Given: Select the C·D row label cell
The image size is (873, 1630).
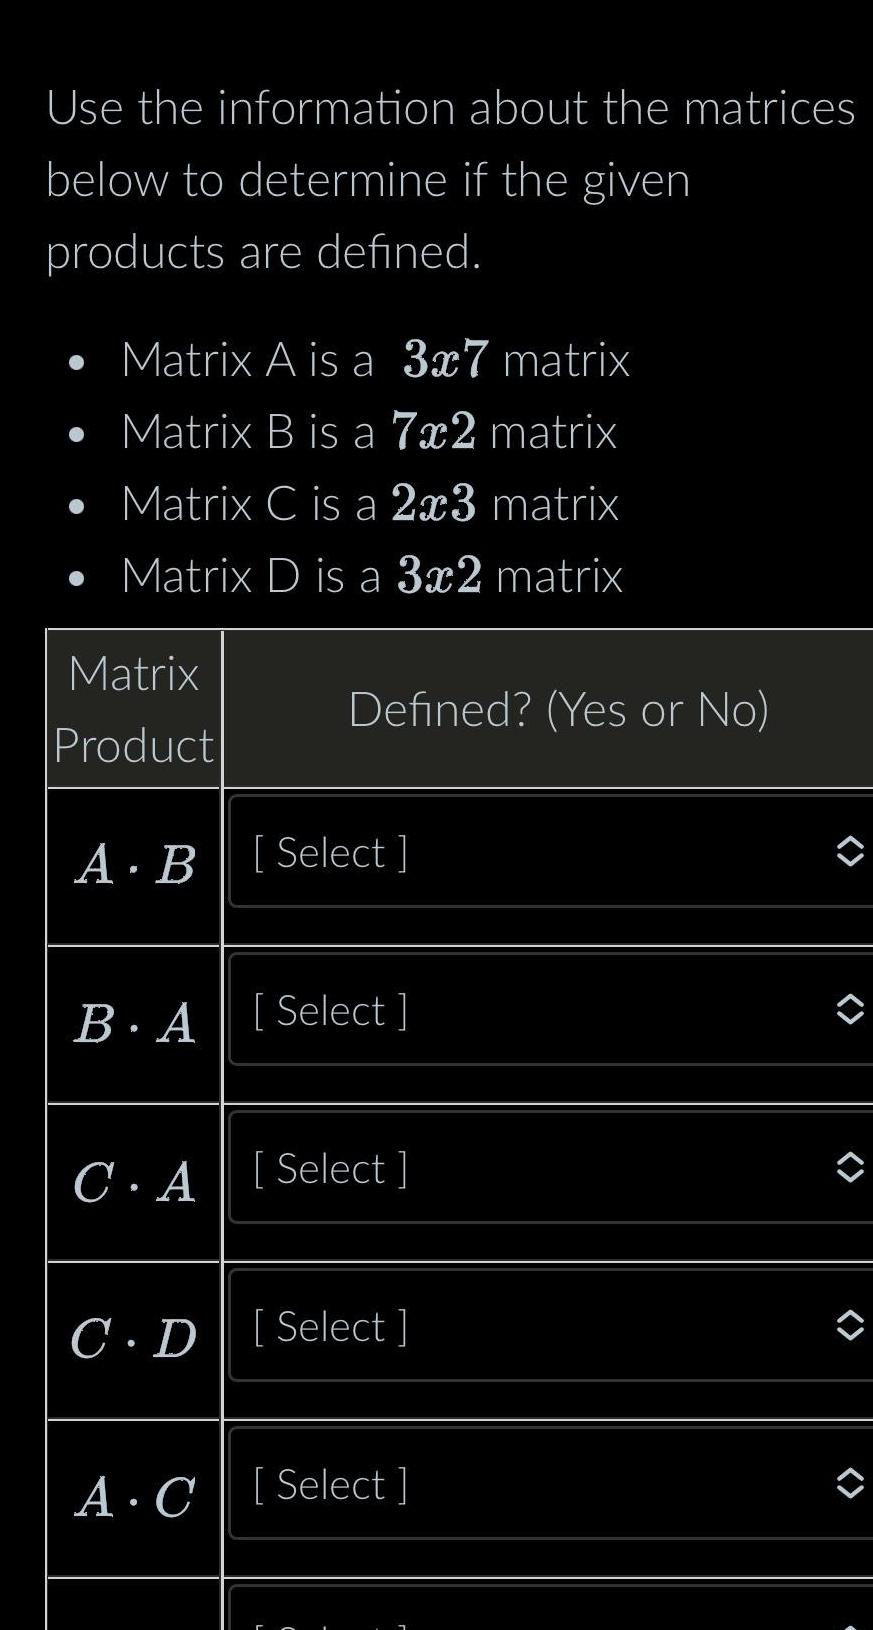Looking at the screenshot, I should [x=133, y=1340].
